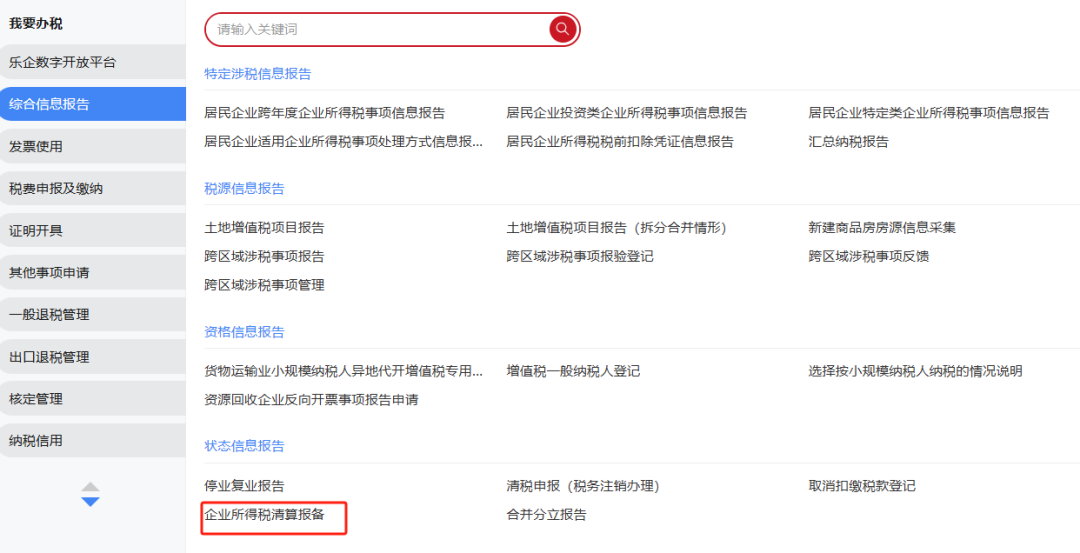
Task: Open 居民企业跨年度企业所得税事项信息报告
Action: (324, 114)
